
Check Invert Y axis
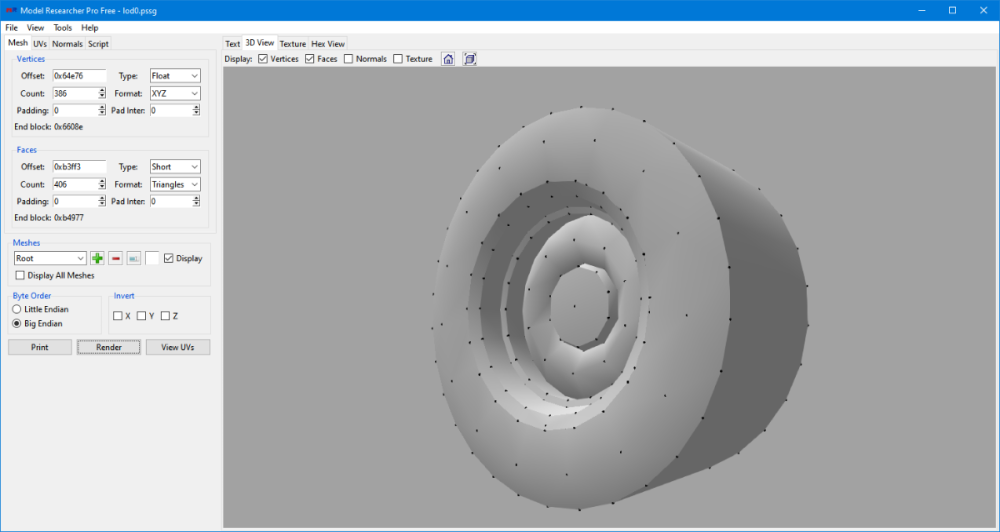tap(142, 316)
